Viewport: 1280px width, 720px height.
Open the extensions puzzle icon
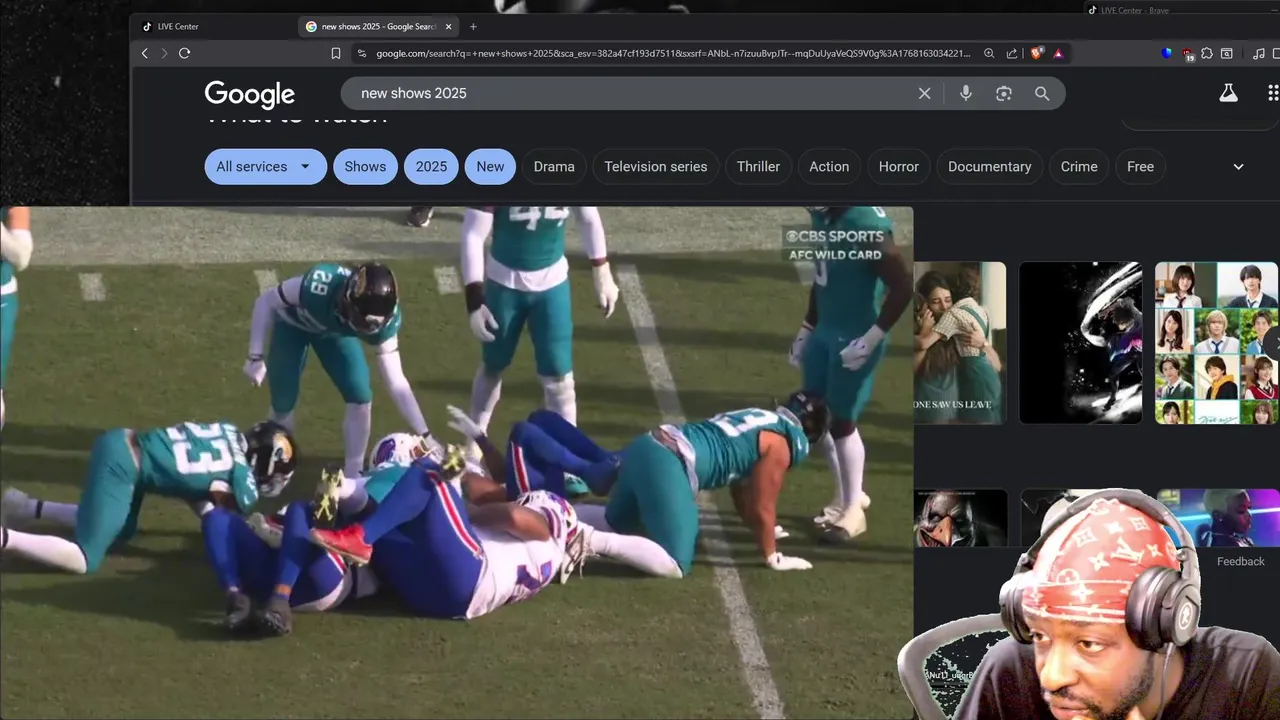(x=1207, y=53)
